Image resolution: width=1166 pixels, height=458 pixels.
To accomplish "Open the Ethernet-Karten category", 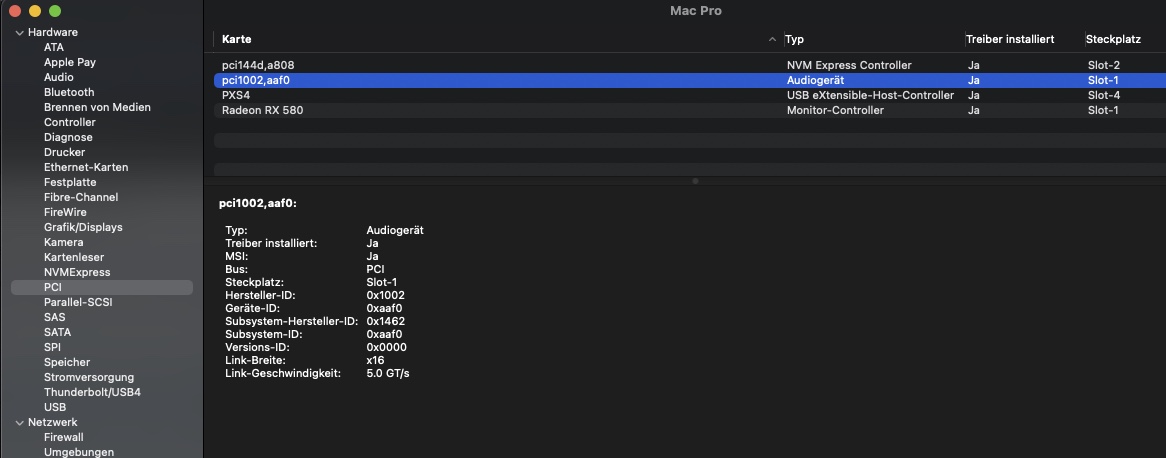I will pos(86,167).
